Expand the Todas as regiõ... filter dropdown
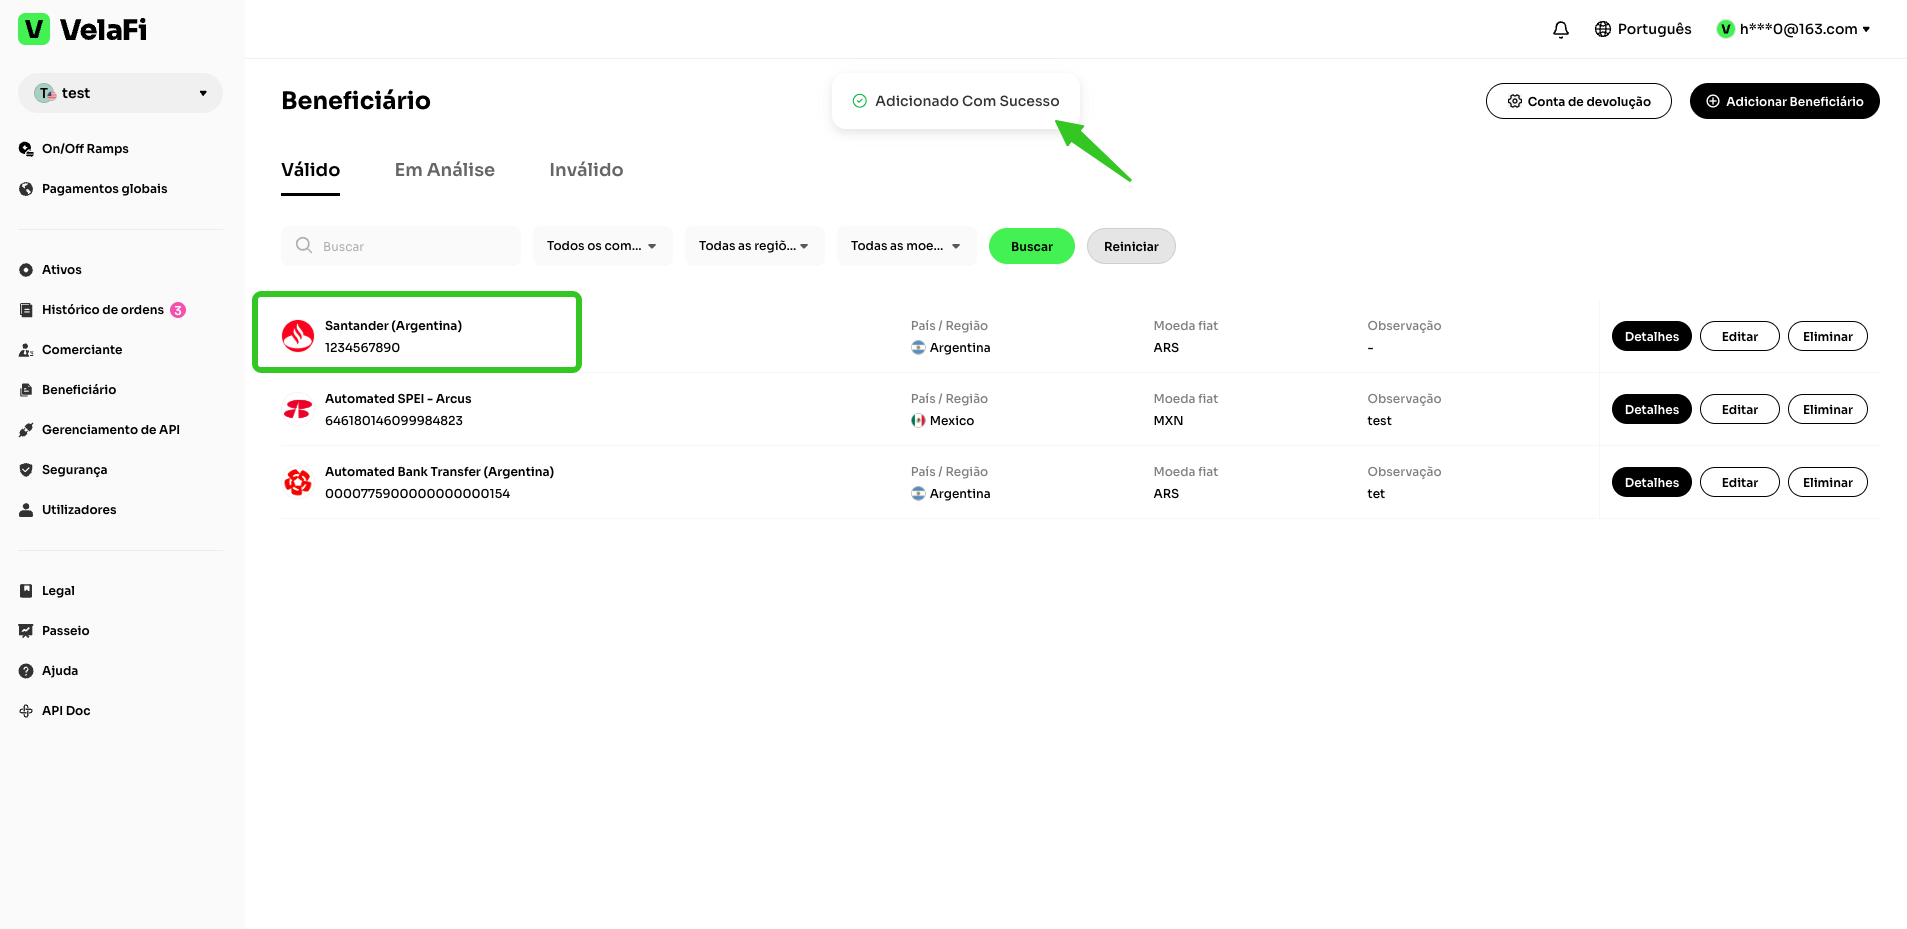This screenshot has height=929, width=1907. [754, 246]
